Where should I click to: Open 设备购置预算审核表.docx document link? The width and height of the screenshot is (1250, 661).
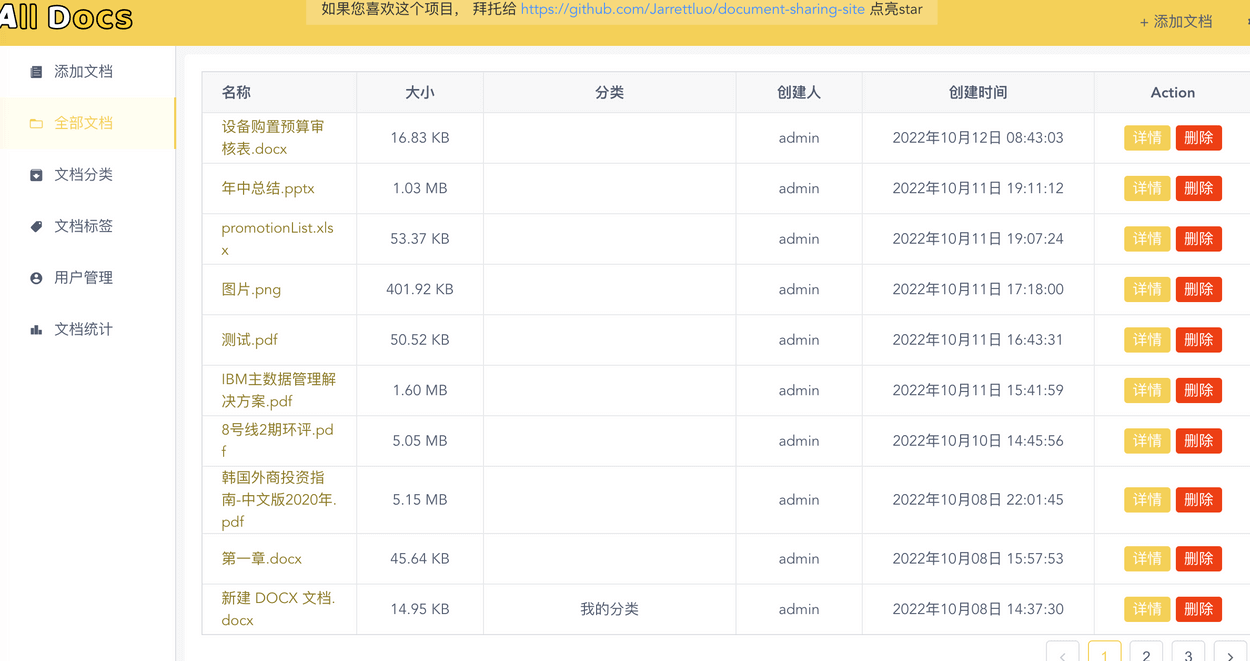273,138
